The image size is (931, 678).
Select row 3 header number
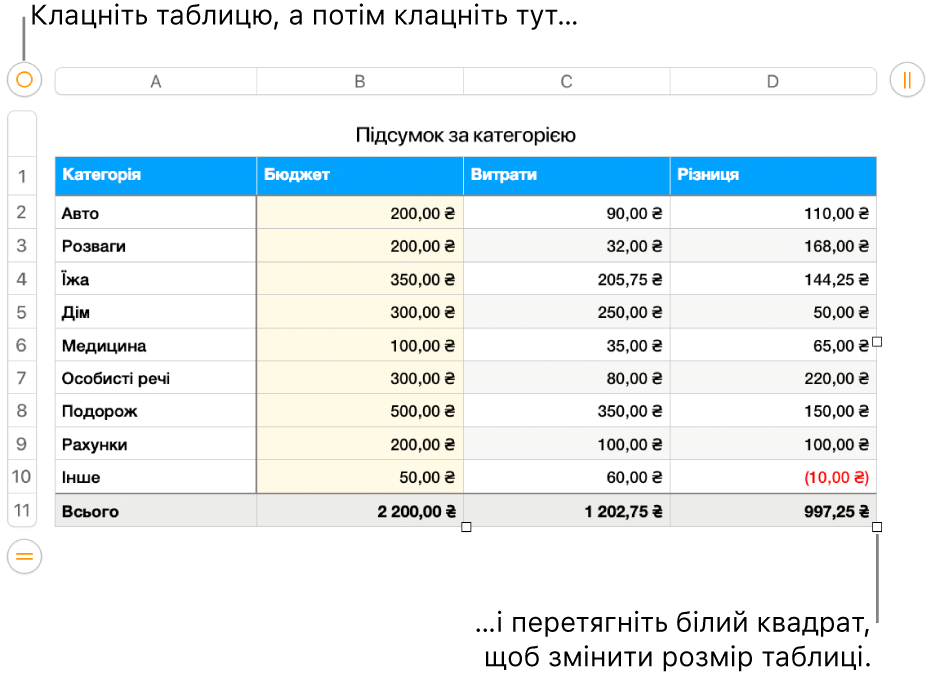click(22, 246)
